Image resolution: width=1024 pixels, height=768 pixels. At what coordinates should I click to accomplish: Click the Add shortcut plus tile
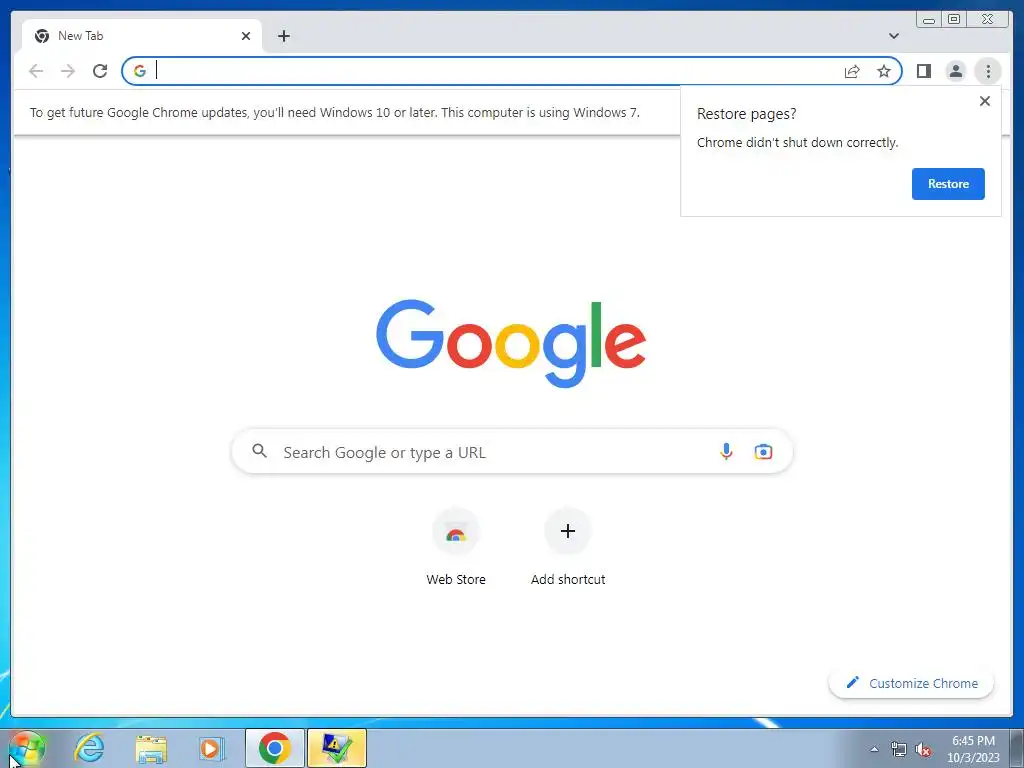point(568,532)
